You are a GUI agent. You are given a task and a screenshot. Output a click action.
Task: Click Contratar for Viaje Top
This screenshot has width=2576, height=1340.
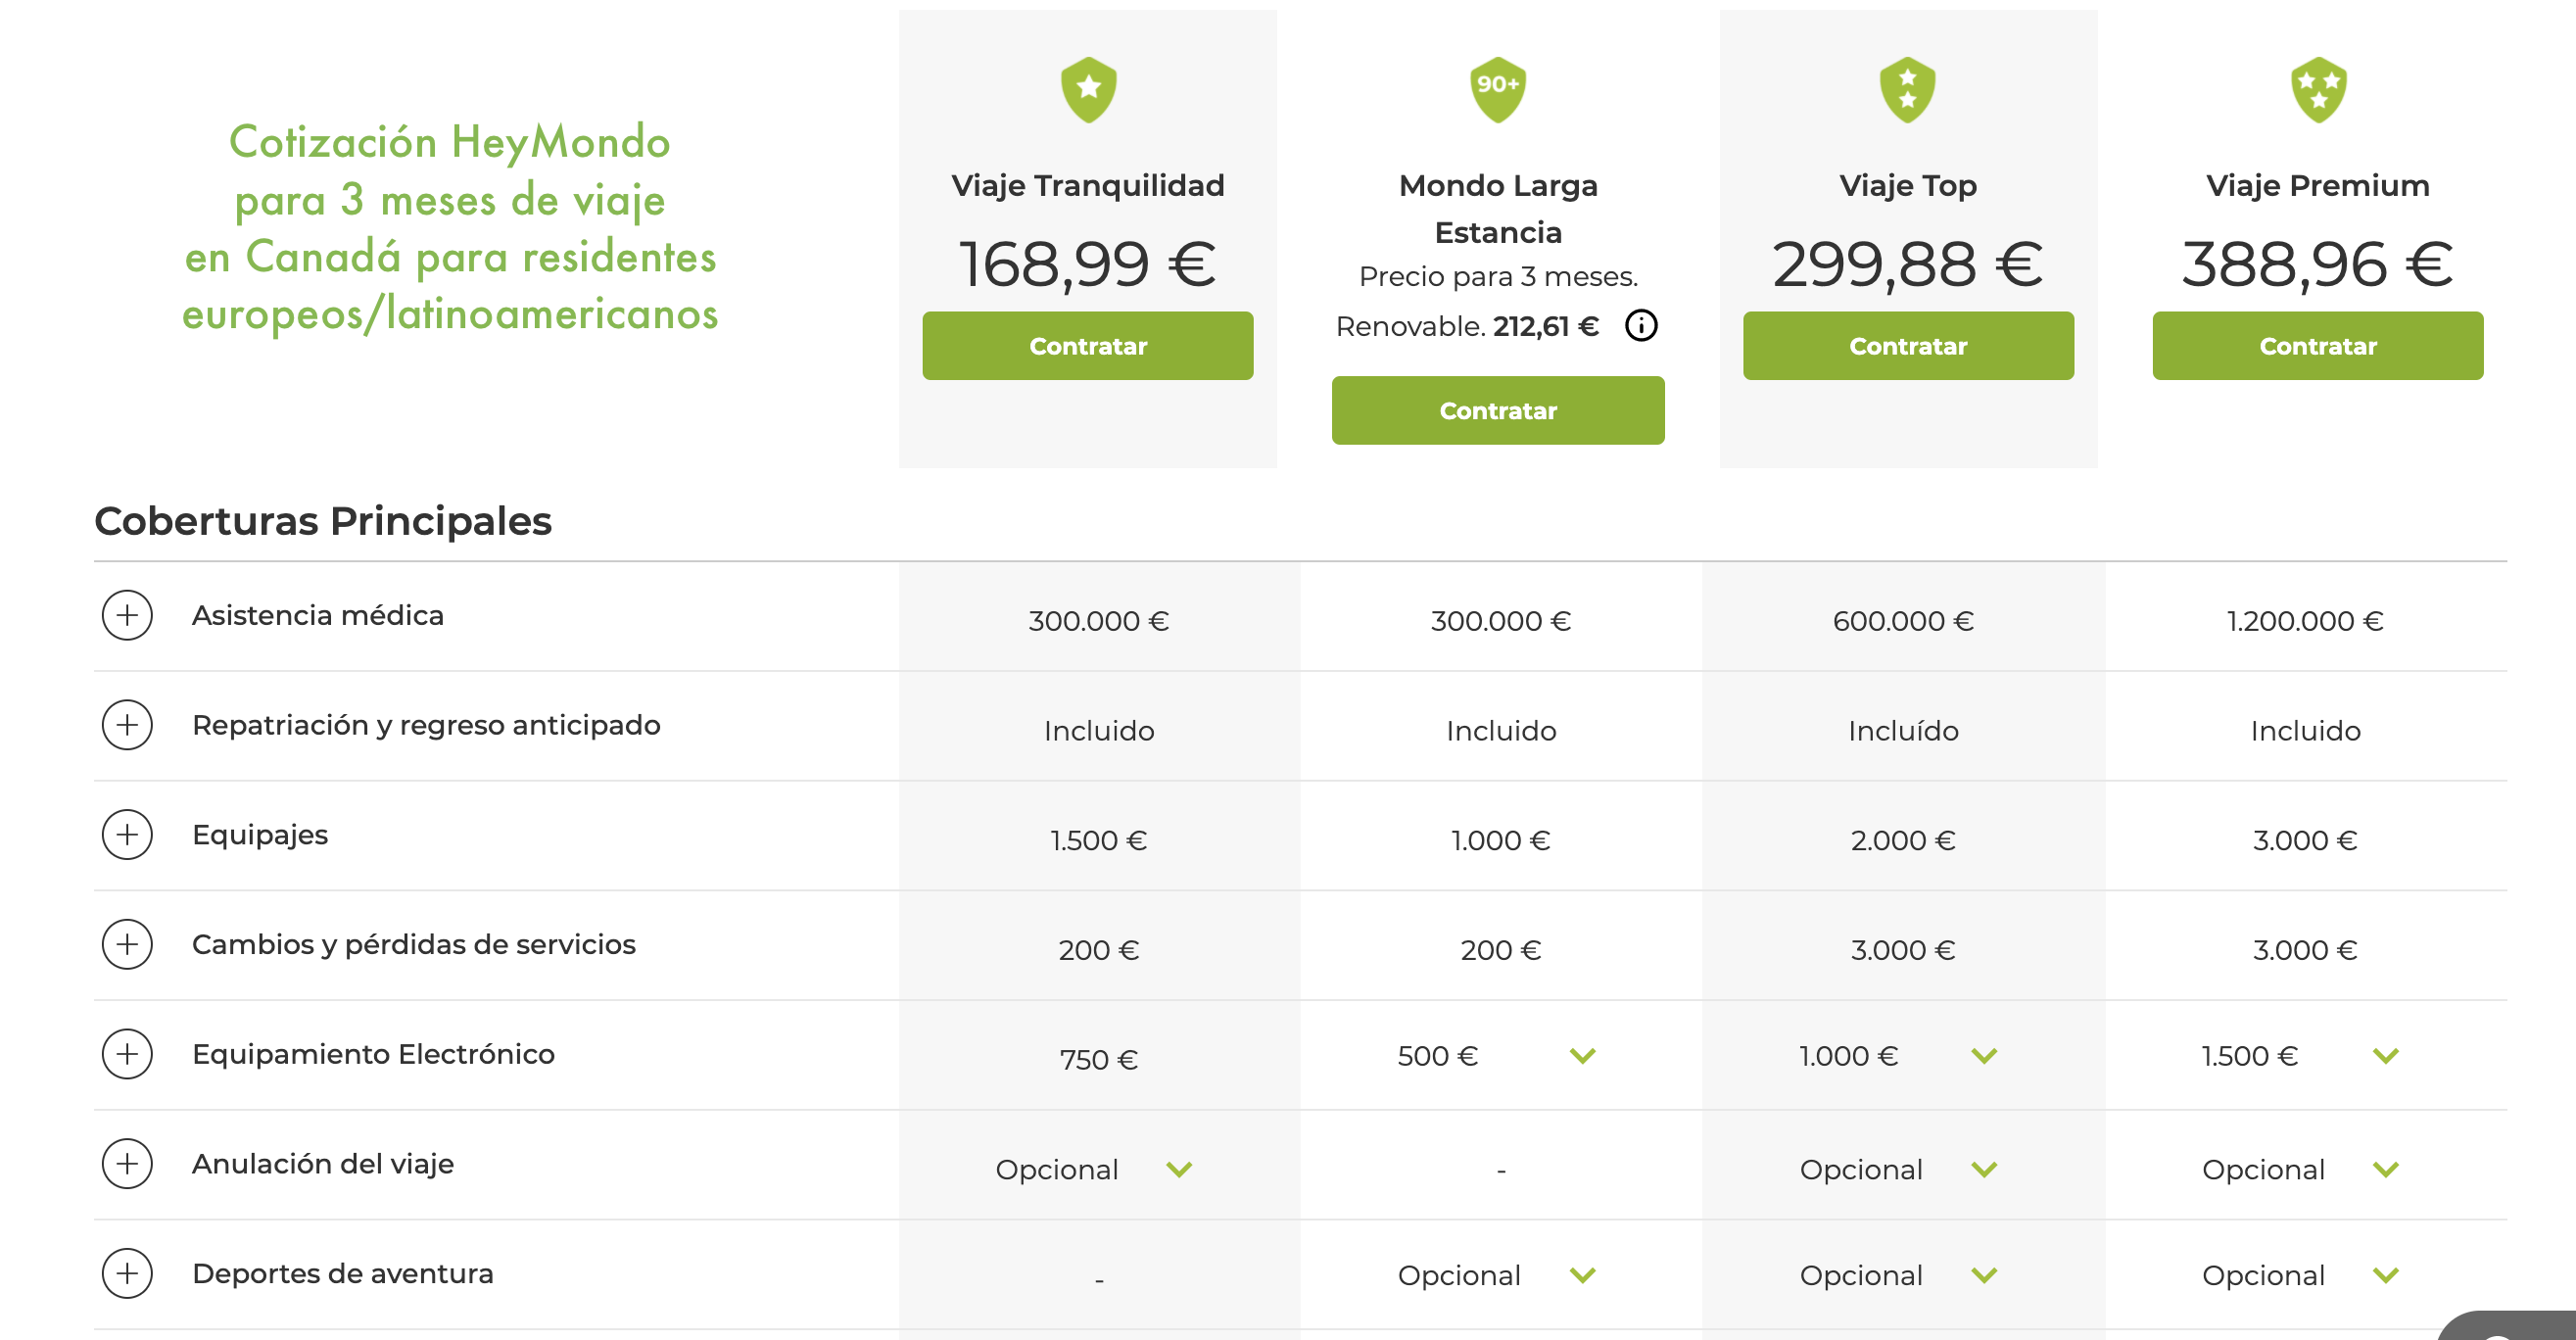(x=1908, y=346)
